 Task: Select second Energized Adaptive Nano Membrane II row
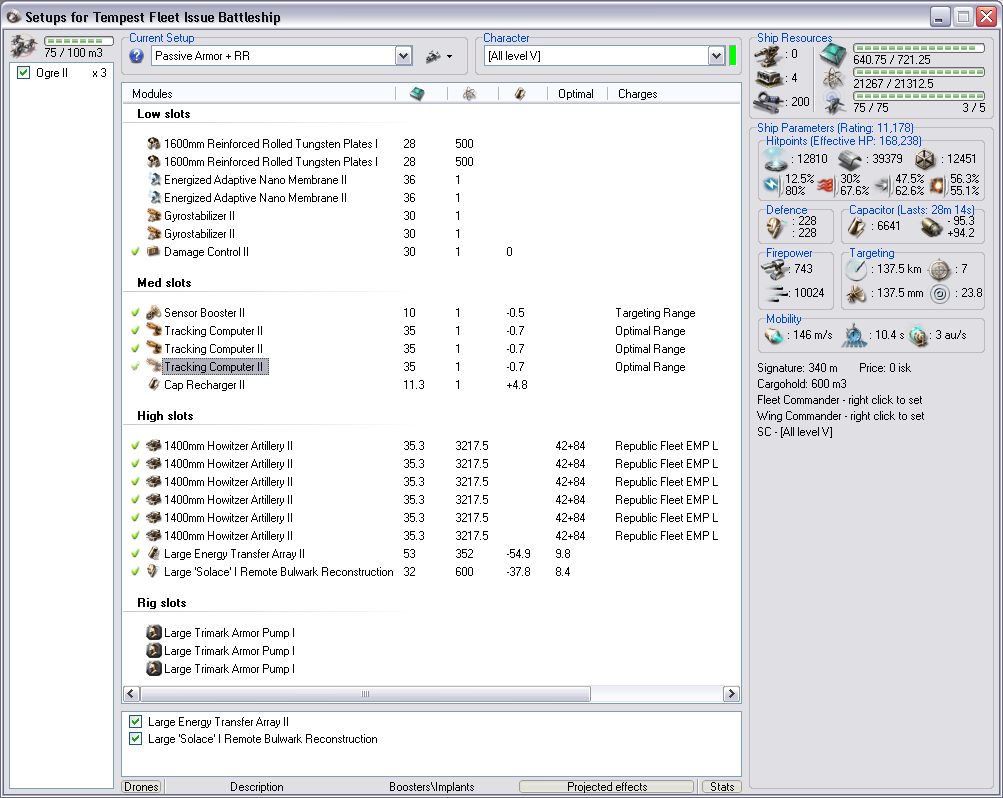click(431, 198)
